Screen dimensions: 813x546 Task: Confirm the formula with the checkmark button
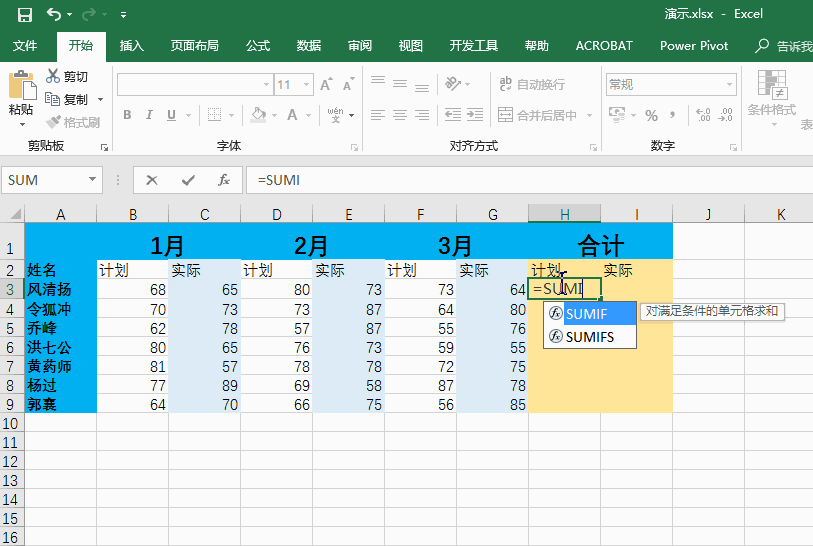point(188,180)
